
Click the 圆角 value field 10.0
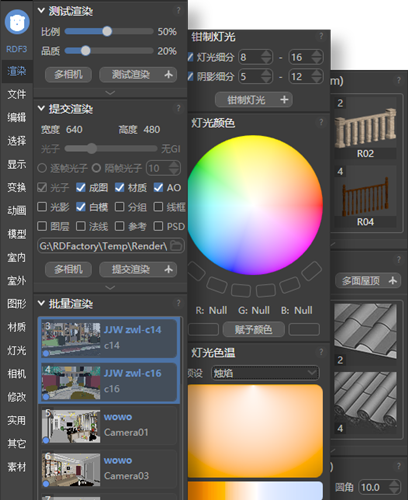[380, 487]
